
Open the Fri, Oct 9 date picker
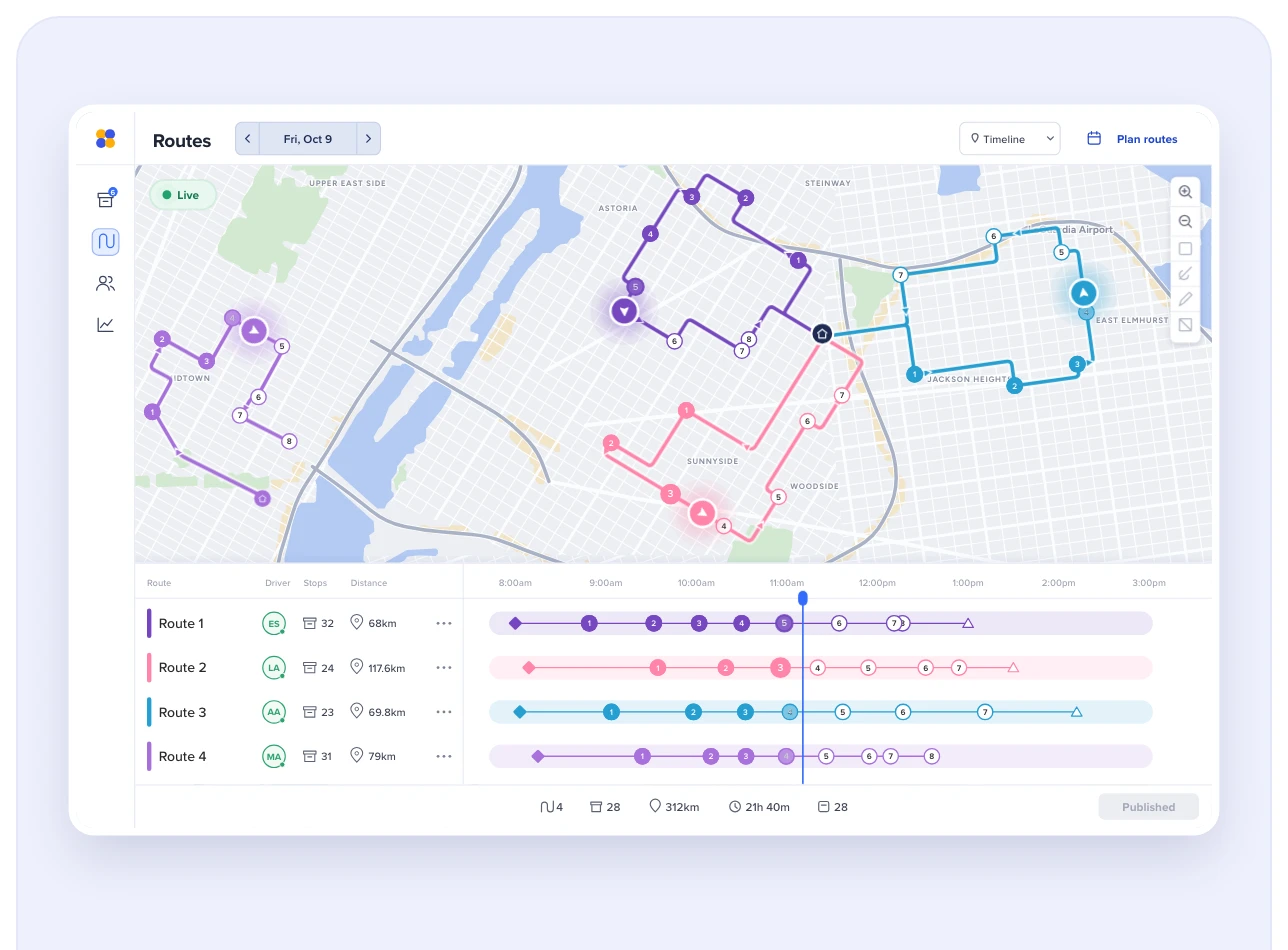[x=307, y=139]
